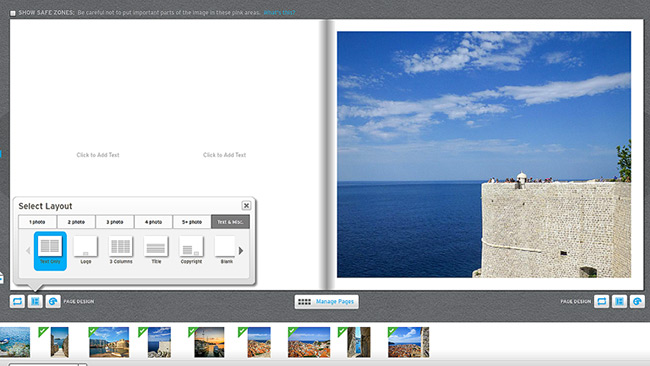Click the left page background color icon
The image size is (650, 366).
pyautogui.click(x=53, y=301)
